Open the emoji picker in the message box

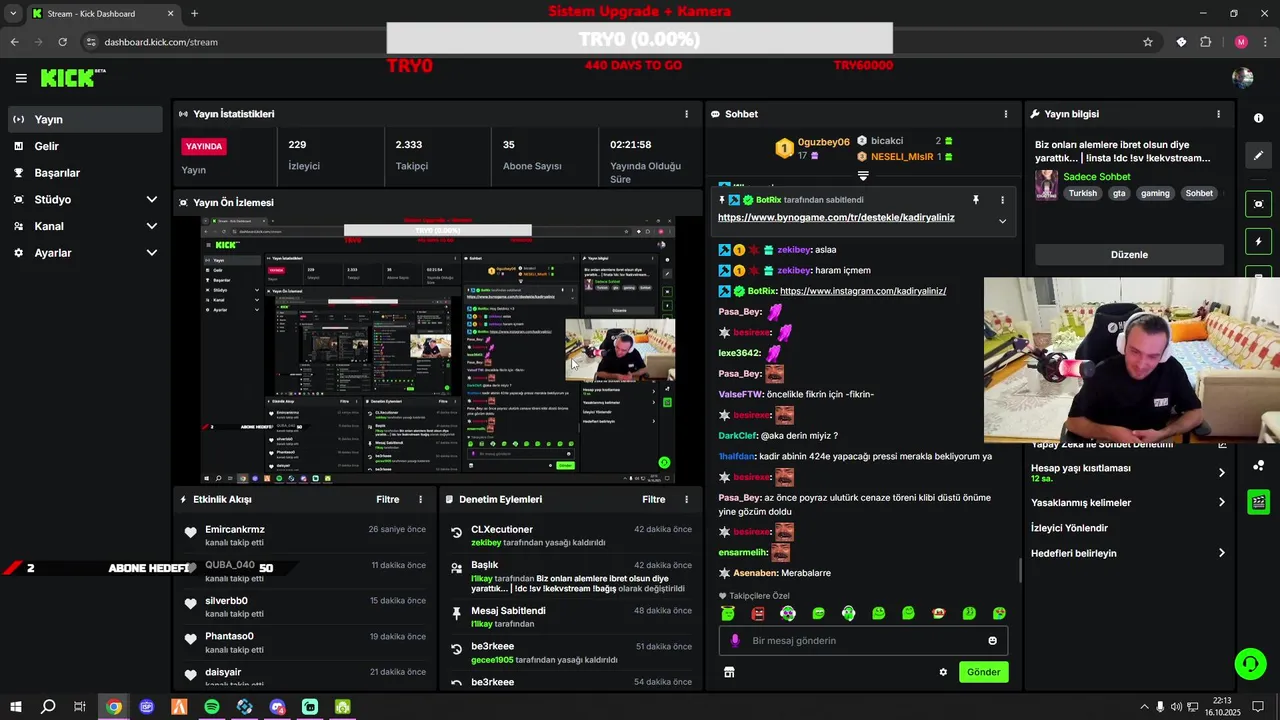click(x=992, y=641)
